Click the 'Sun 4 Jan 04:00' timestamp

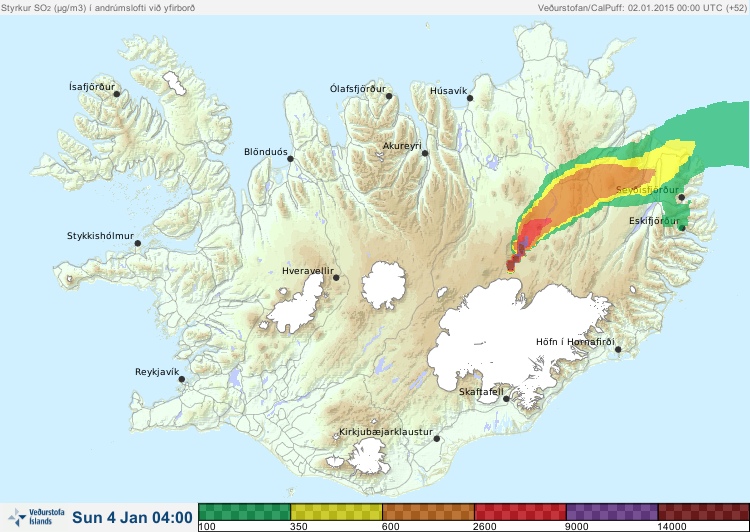click(x=132, y=517)
